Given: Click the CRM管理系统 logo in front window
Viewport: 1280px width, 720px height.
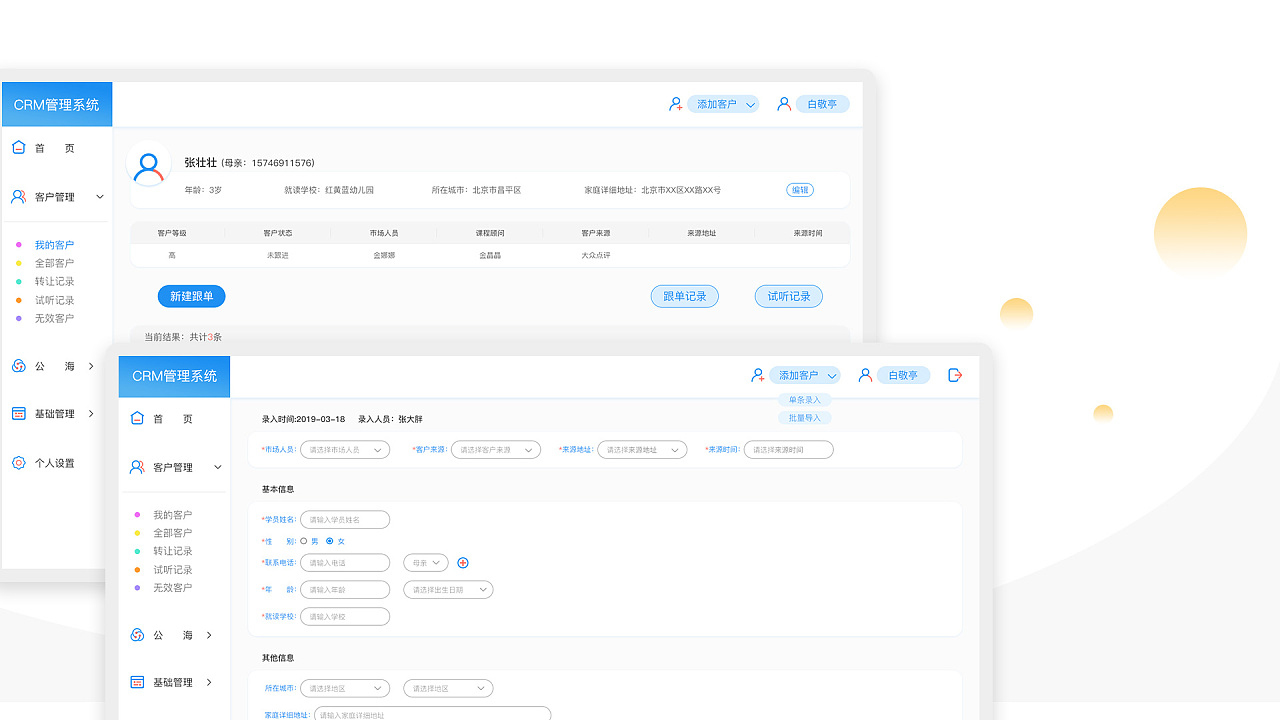Looking at the screenshot, I should (174, 376).
